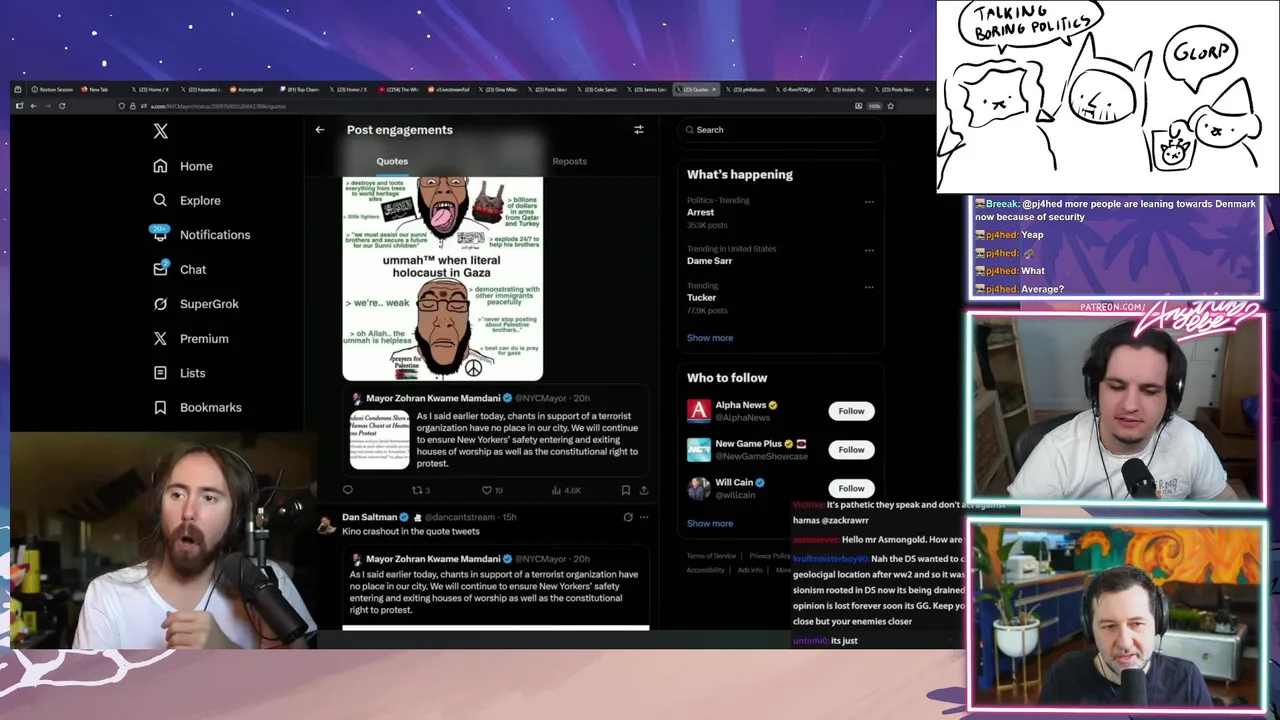Open more options for Arrest trend
1280x720 pixels.
(869, 201)
